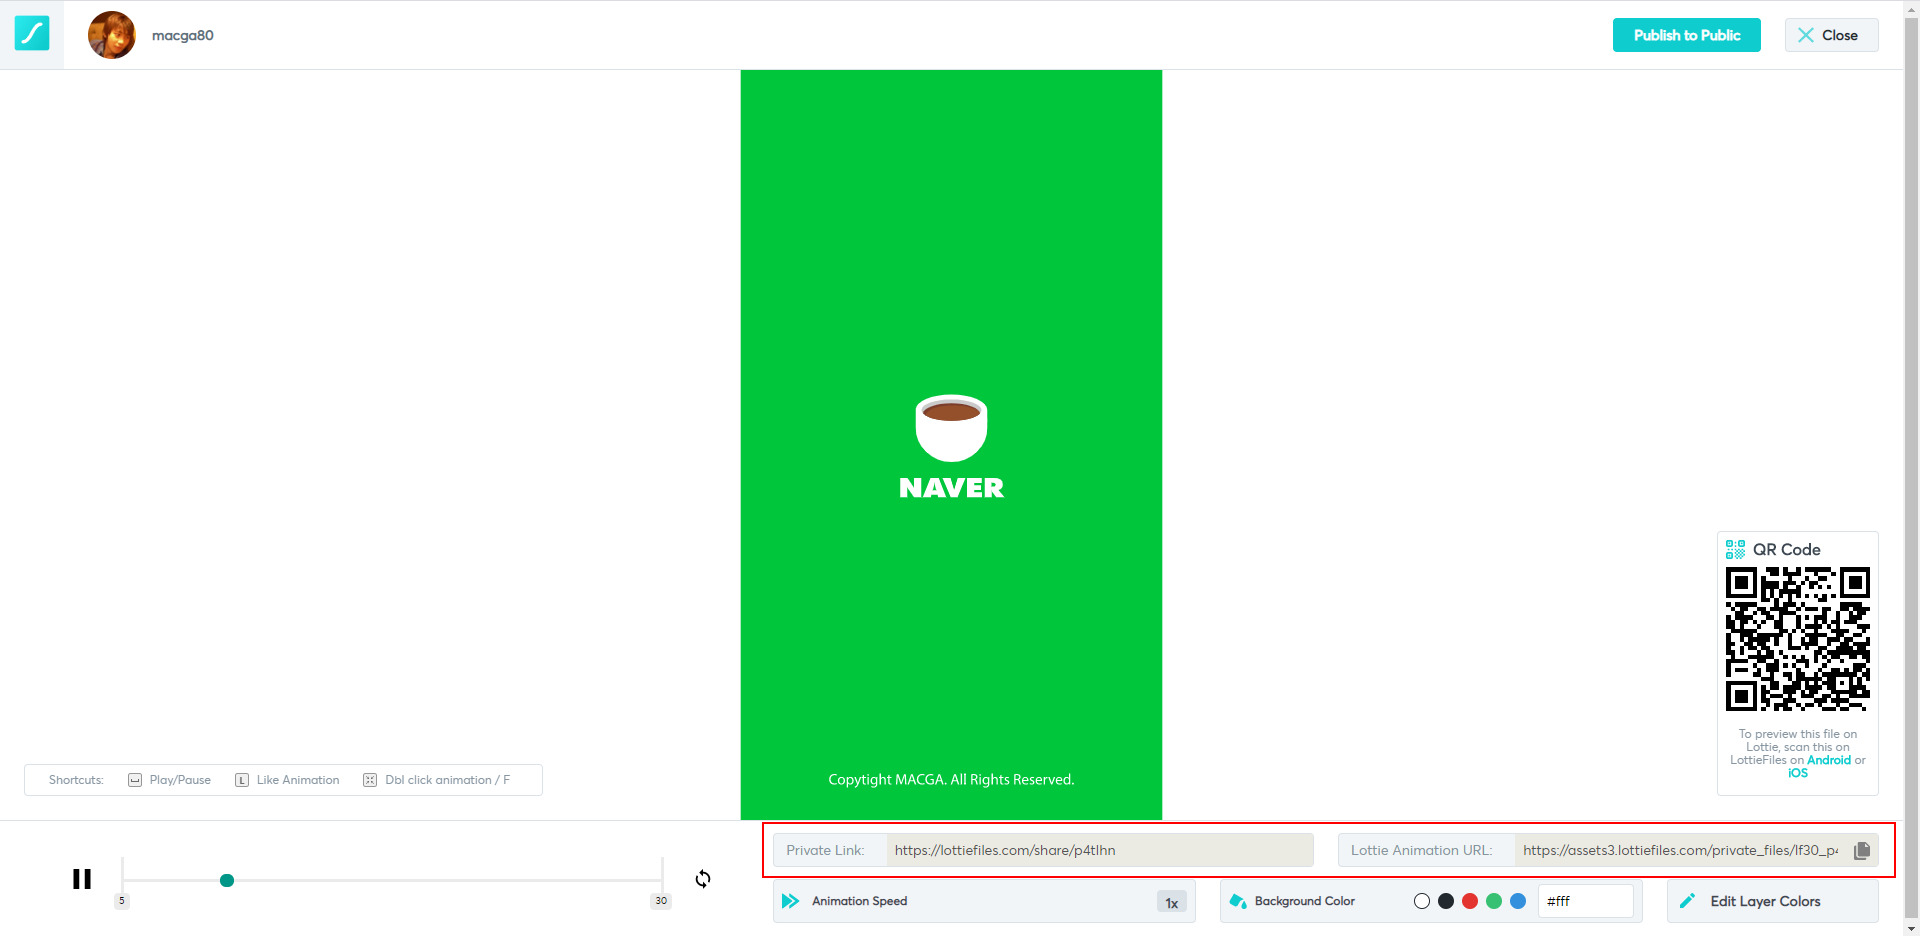Click the QR code image
The height and width of the screenshot is (936, 1920).
click(x=1798, y=639)
